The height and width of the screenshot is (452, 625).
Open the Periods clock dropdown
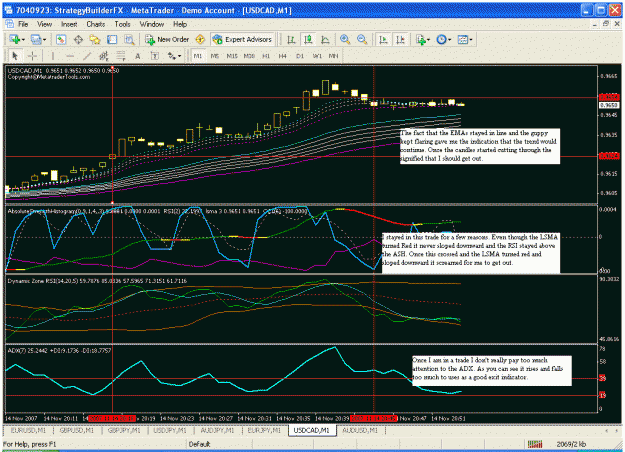click(444, 39)
